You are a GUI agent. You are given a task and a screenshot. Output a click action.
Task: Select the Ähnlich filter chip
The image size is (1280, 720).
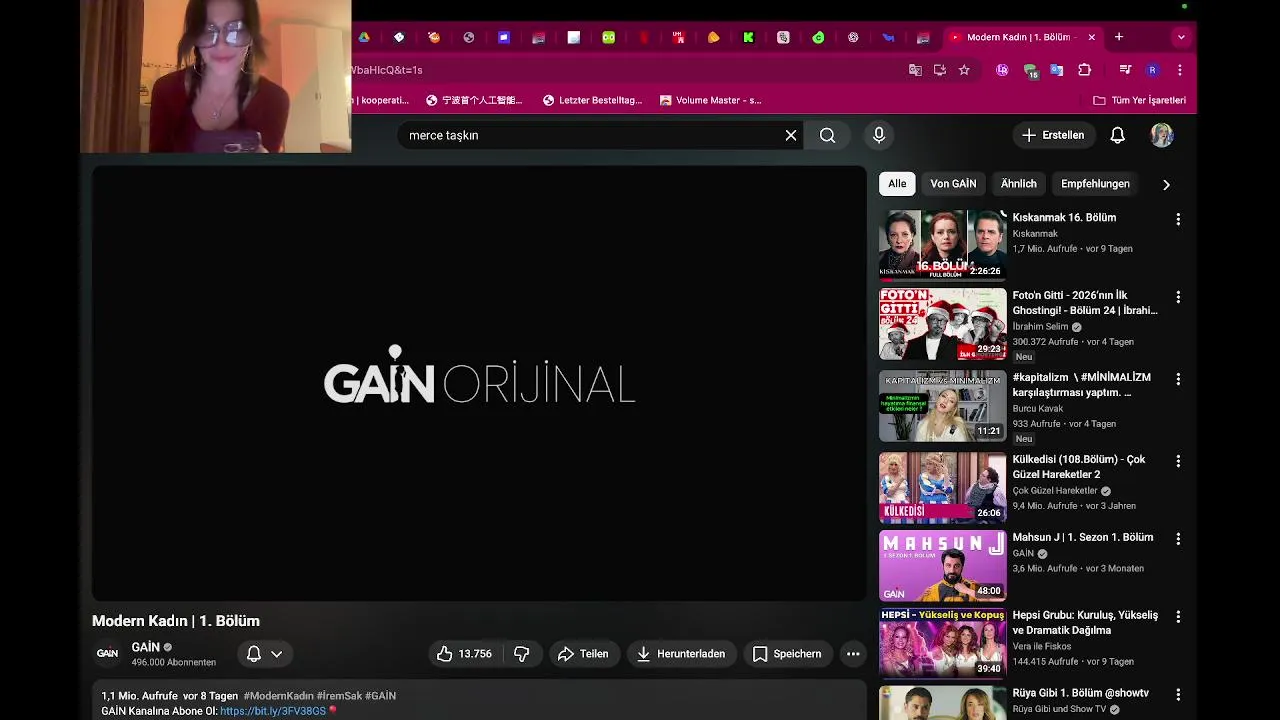point(1018,184)
